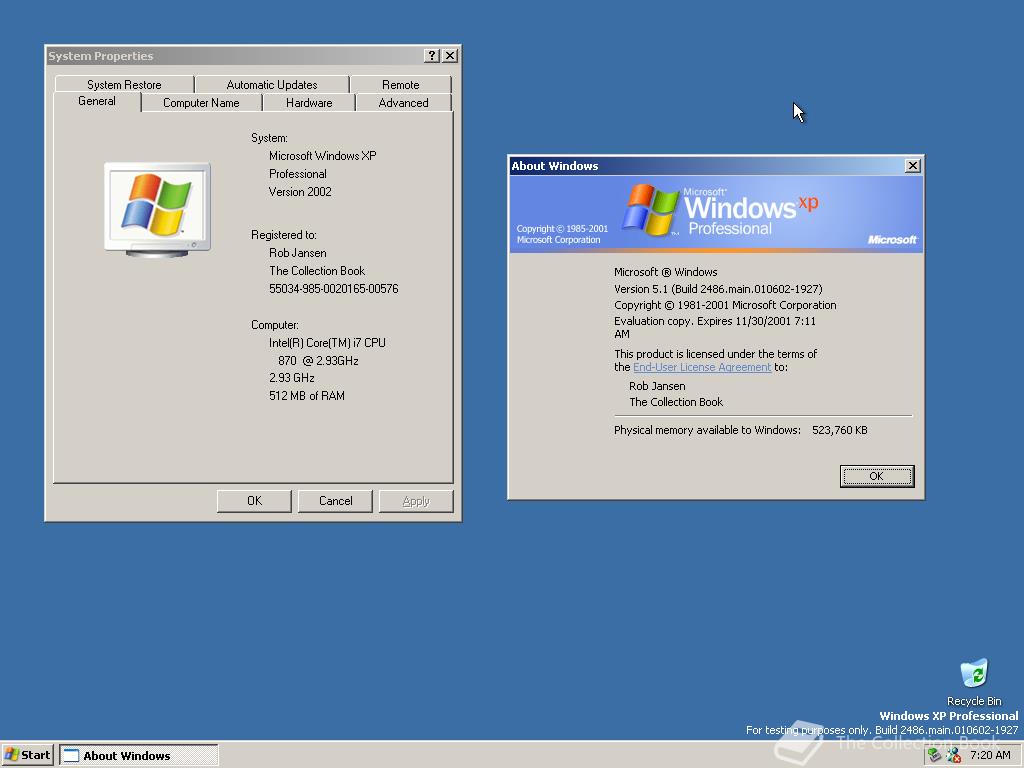Screen dimensions: 1024x768
Task: Click 'Microsoft Windows XP' in System section
Action: (323, 156)
